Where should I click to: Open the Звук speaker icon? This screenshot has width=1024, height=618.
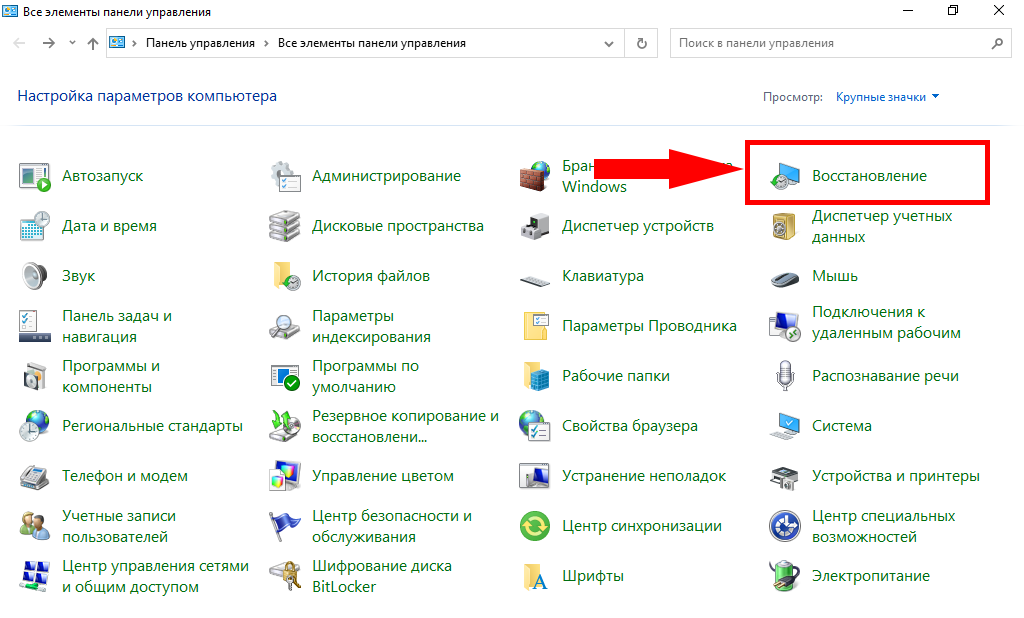35,276
